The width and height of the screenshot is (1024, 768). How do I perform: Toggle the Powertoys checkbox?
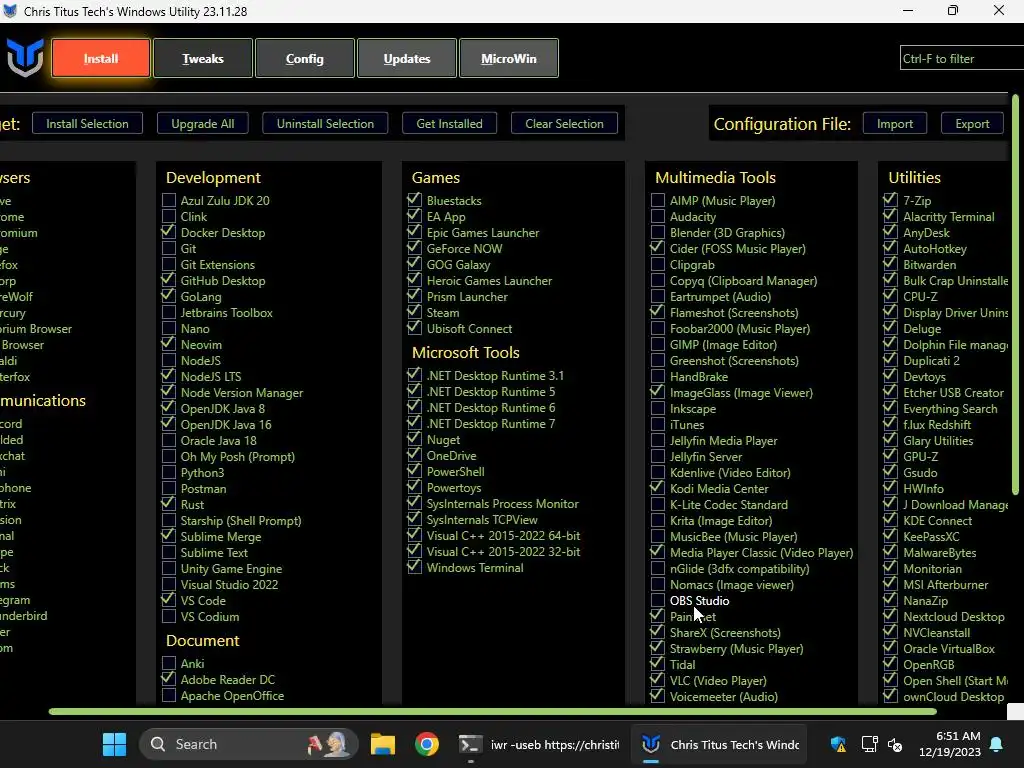[414, 487]
